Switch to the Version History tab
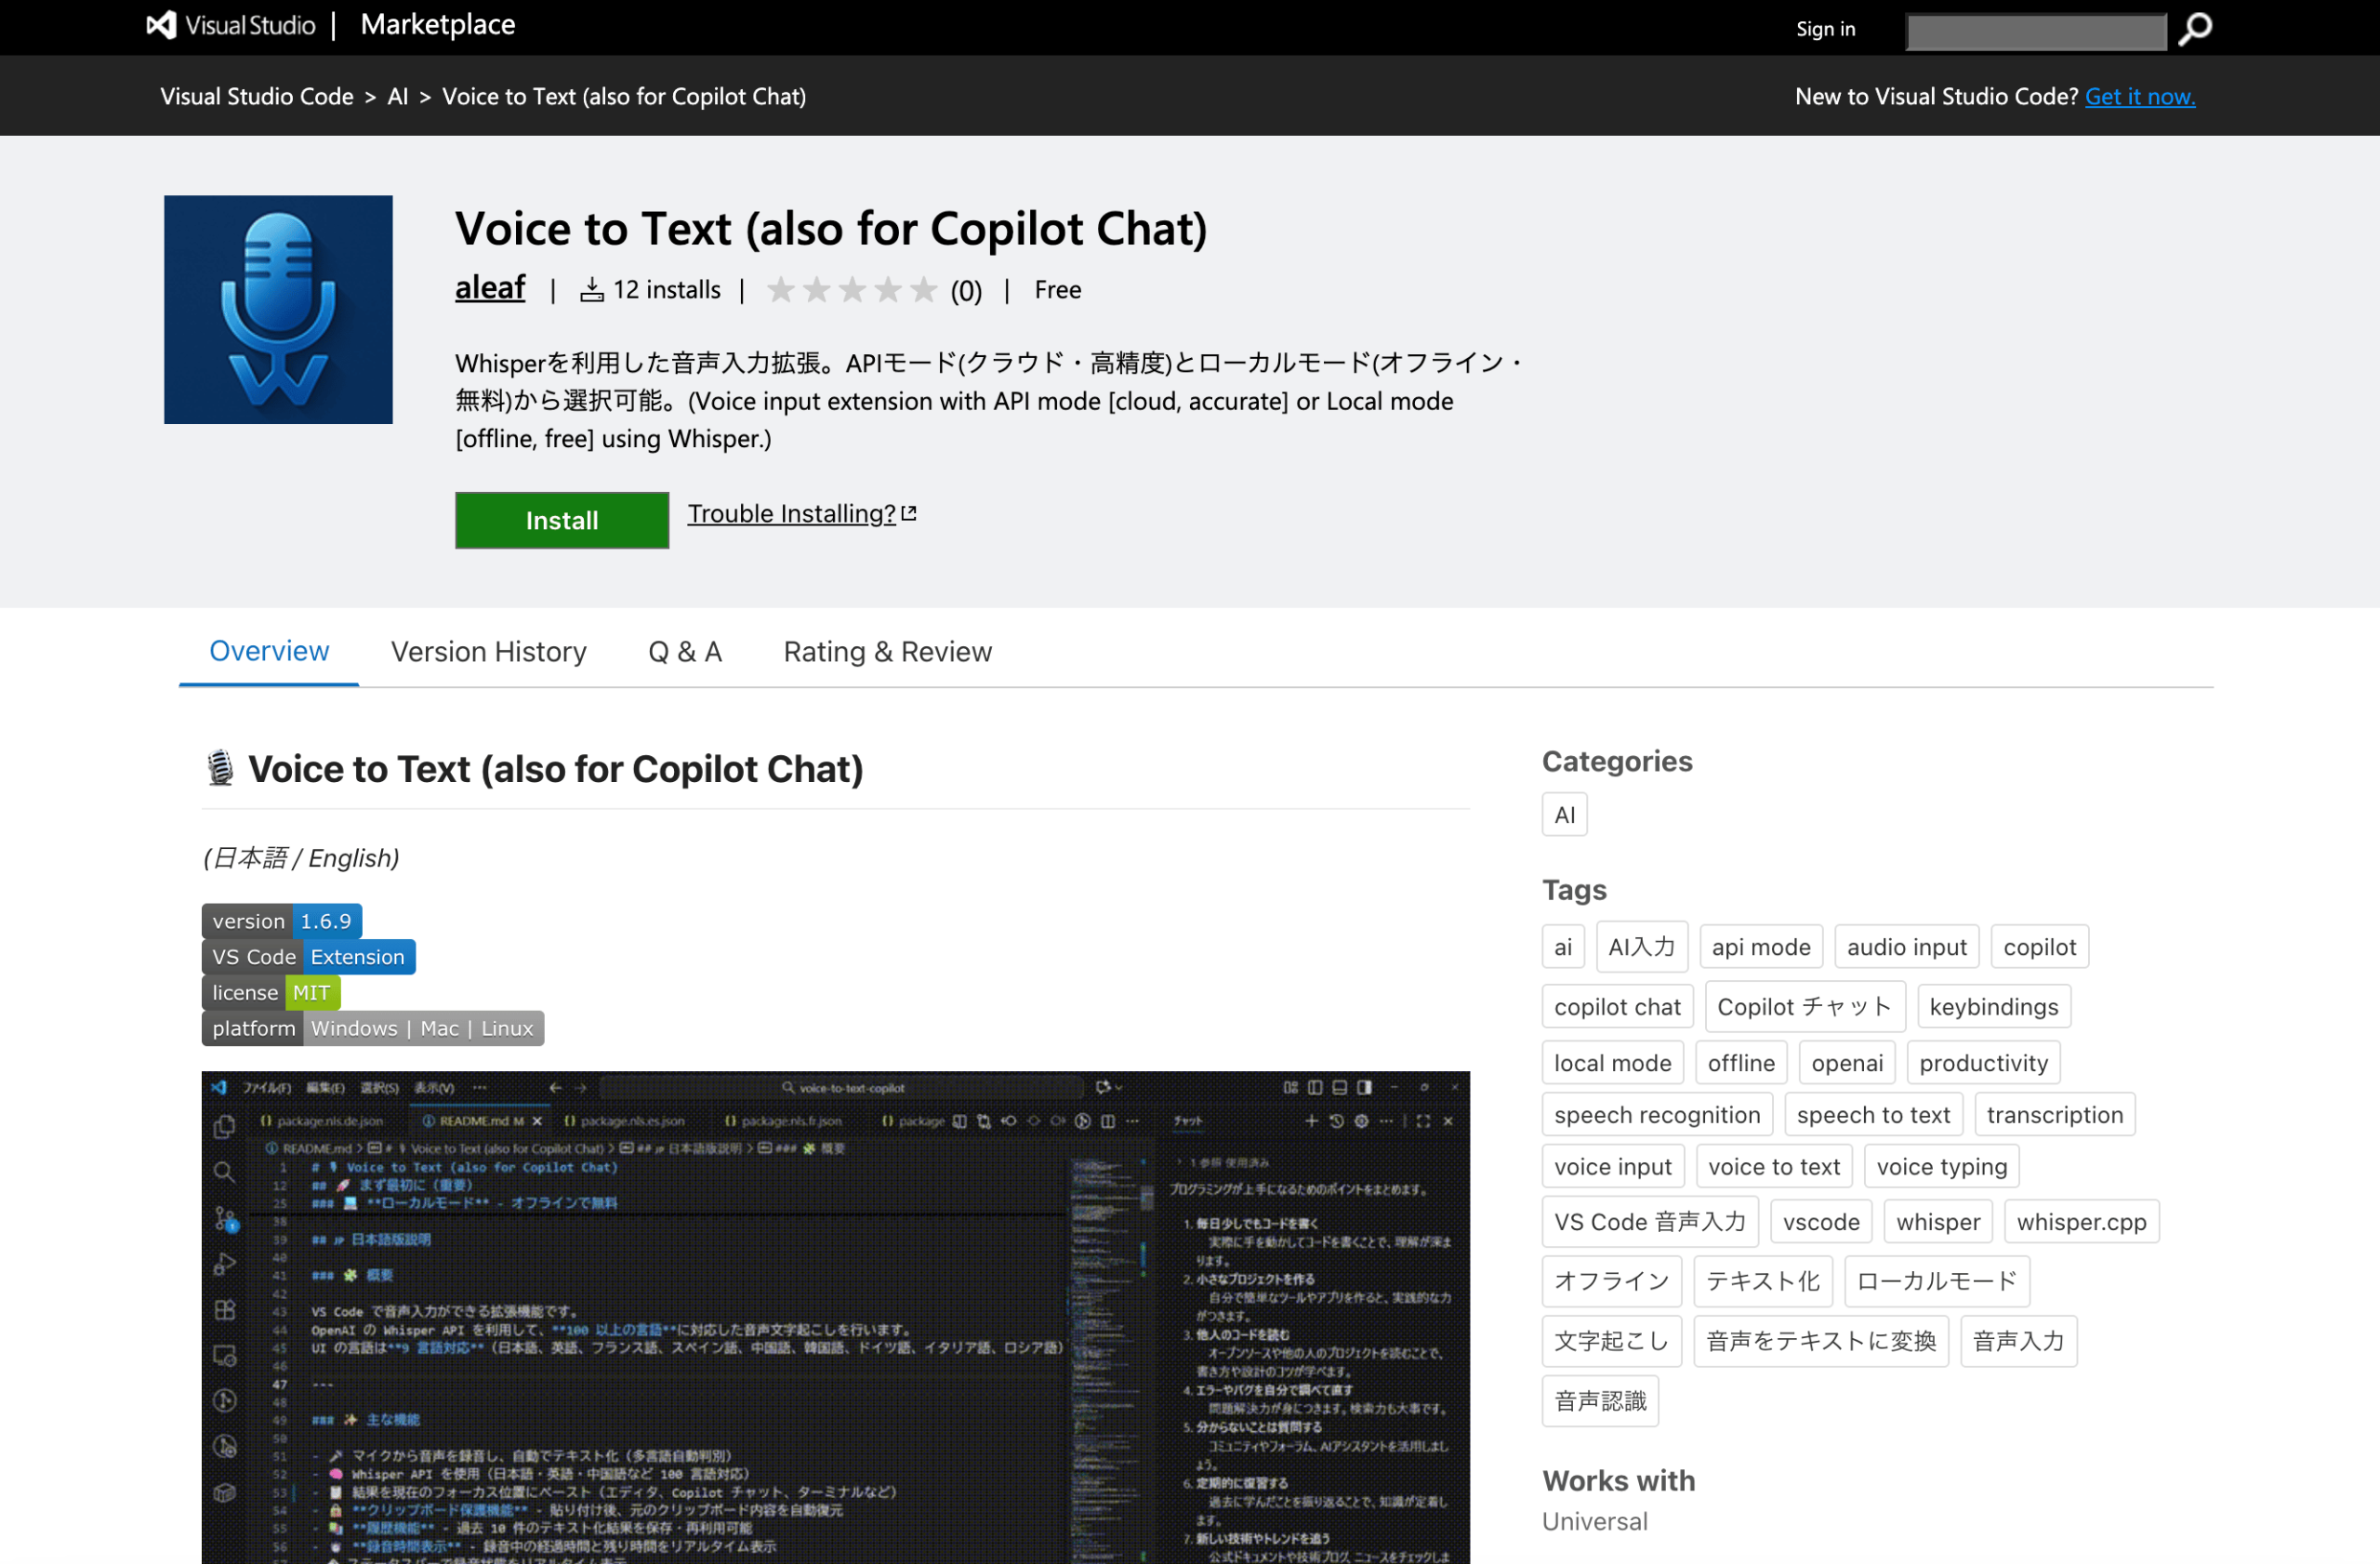Viewport: 2380px width, 1564px height. pos(488,652)
